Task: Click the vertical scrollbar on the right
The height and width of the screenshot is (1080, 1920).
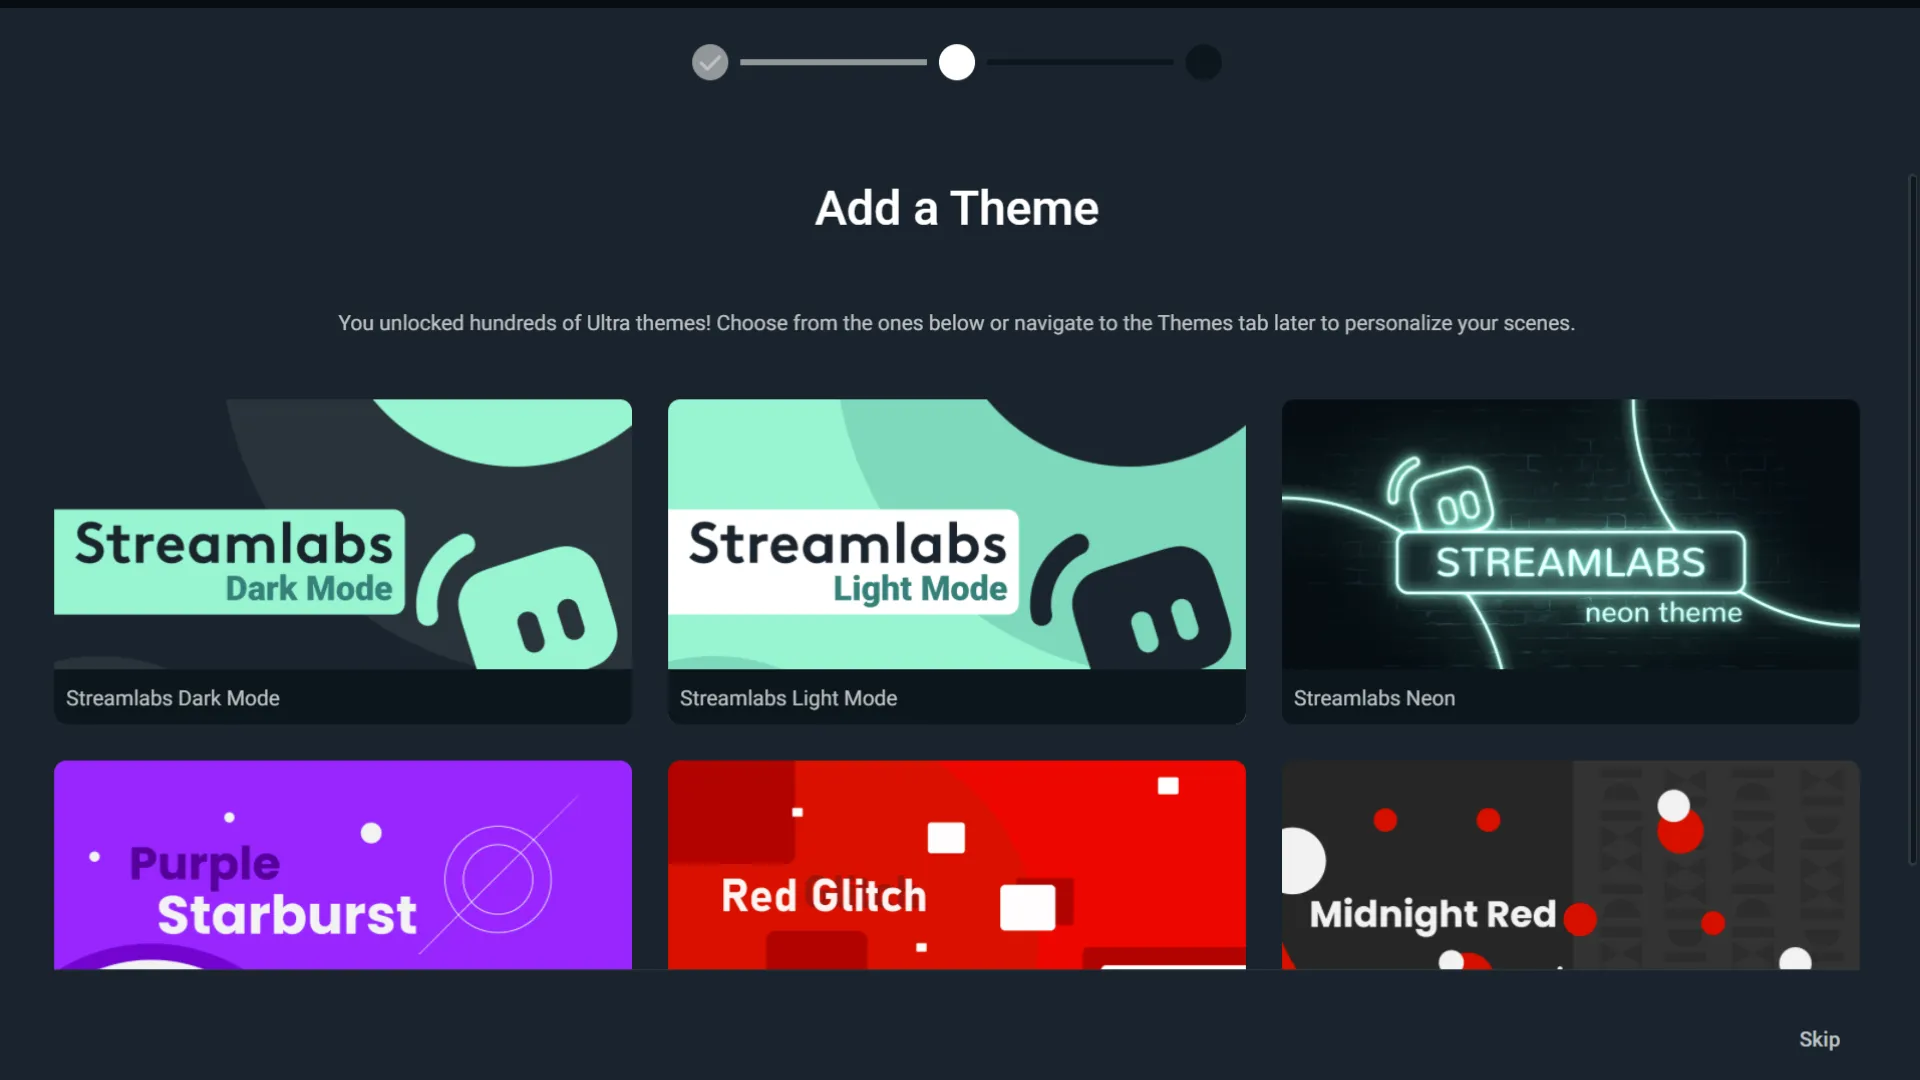Action: point(1913,520)
